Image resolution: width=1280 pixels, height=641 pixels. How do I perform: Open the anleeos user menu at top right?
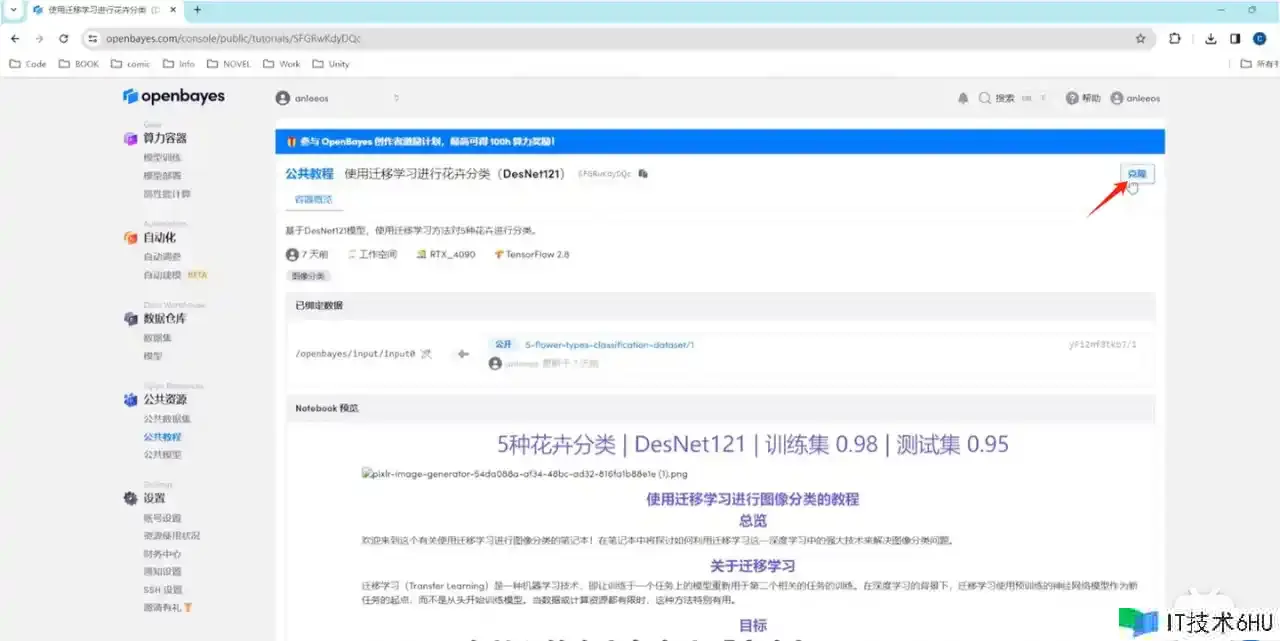click(x=1135, y=98)
